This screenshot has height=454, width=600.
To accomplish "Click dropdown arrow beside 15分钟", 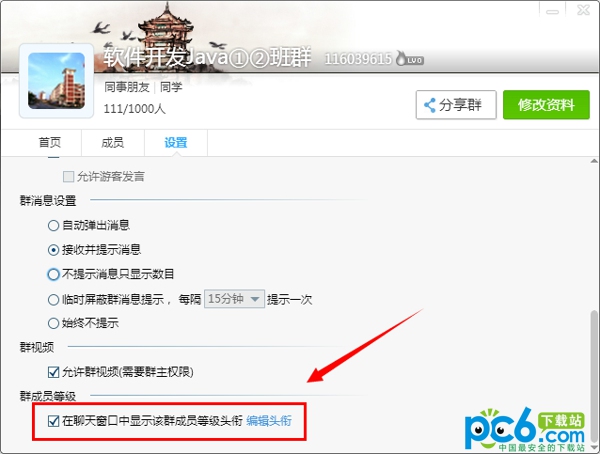I will 255,299.
